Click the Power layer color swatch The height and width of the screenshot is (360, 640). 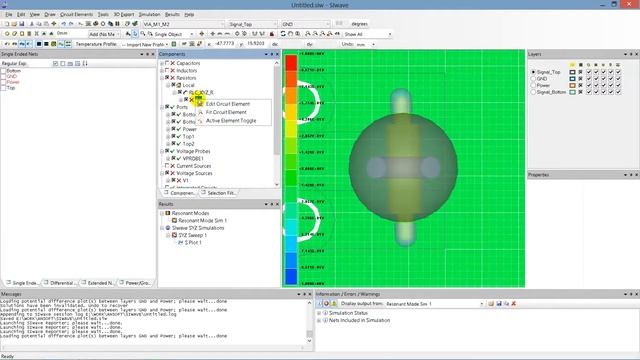[572, 85]
